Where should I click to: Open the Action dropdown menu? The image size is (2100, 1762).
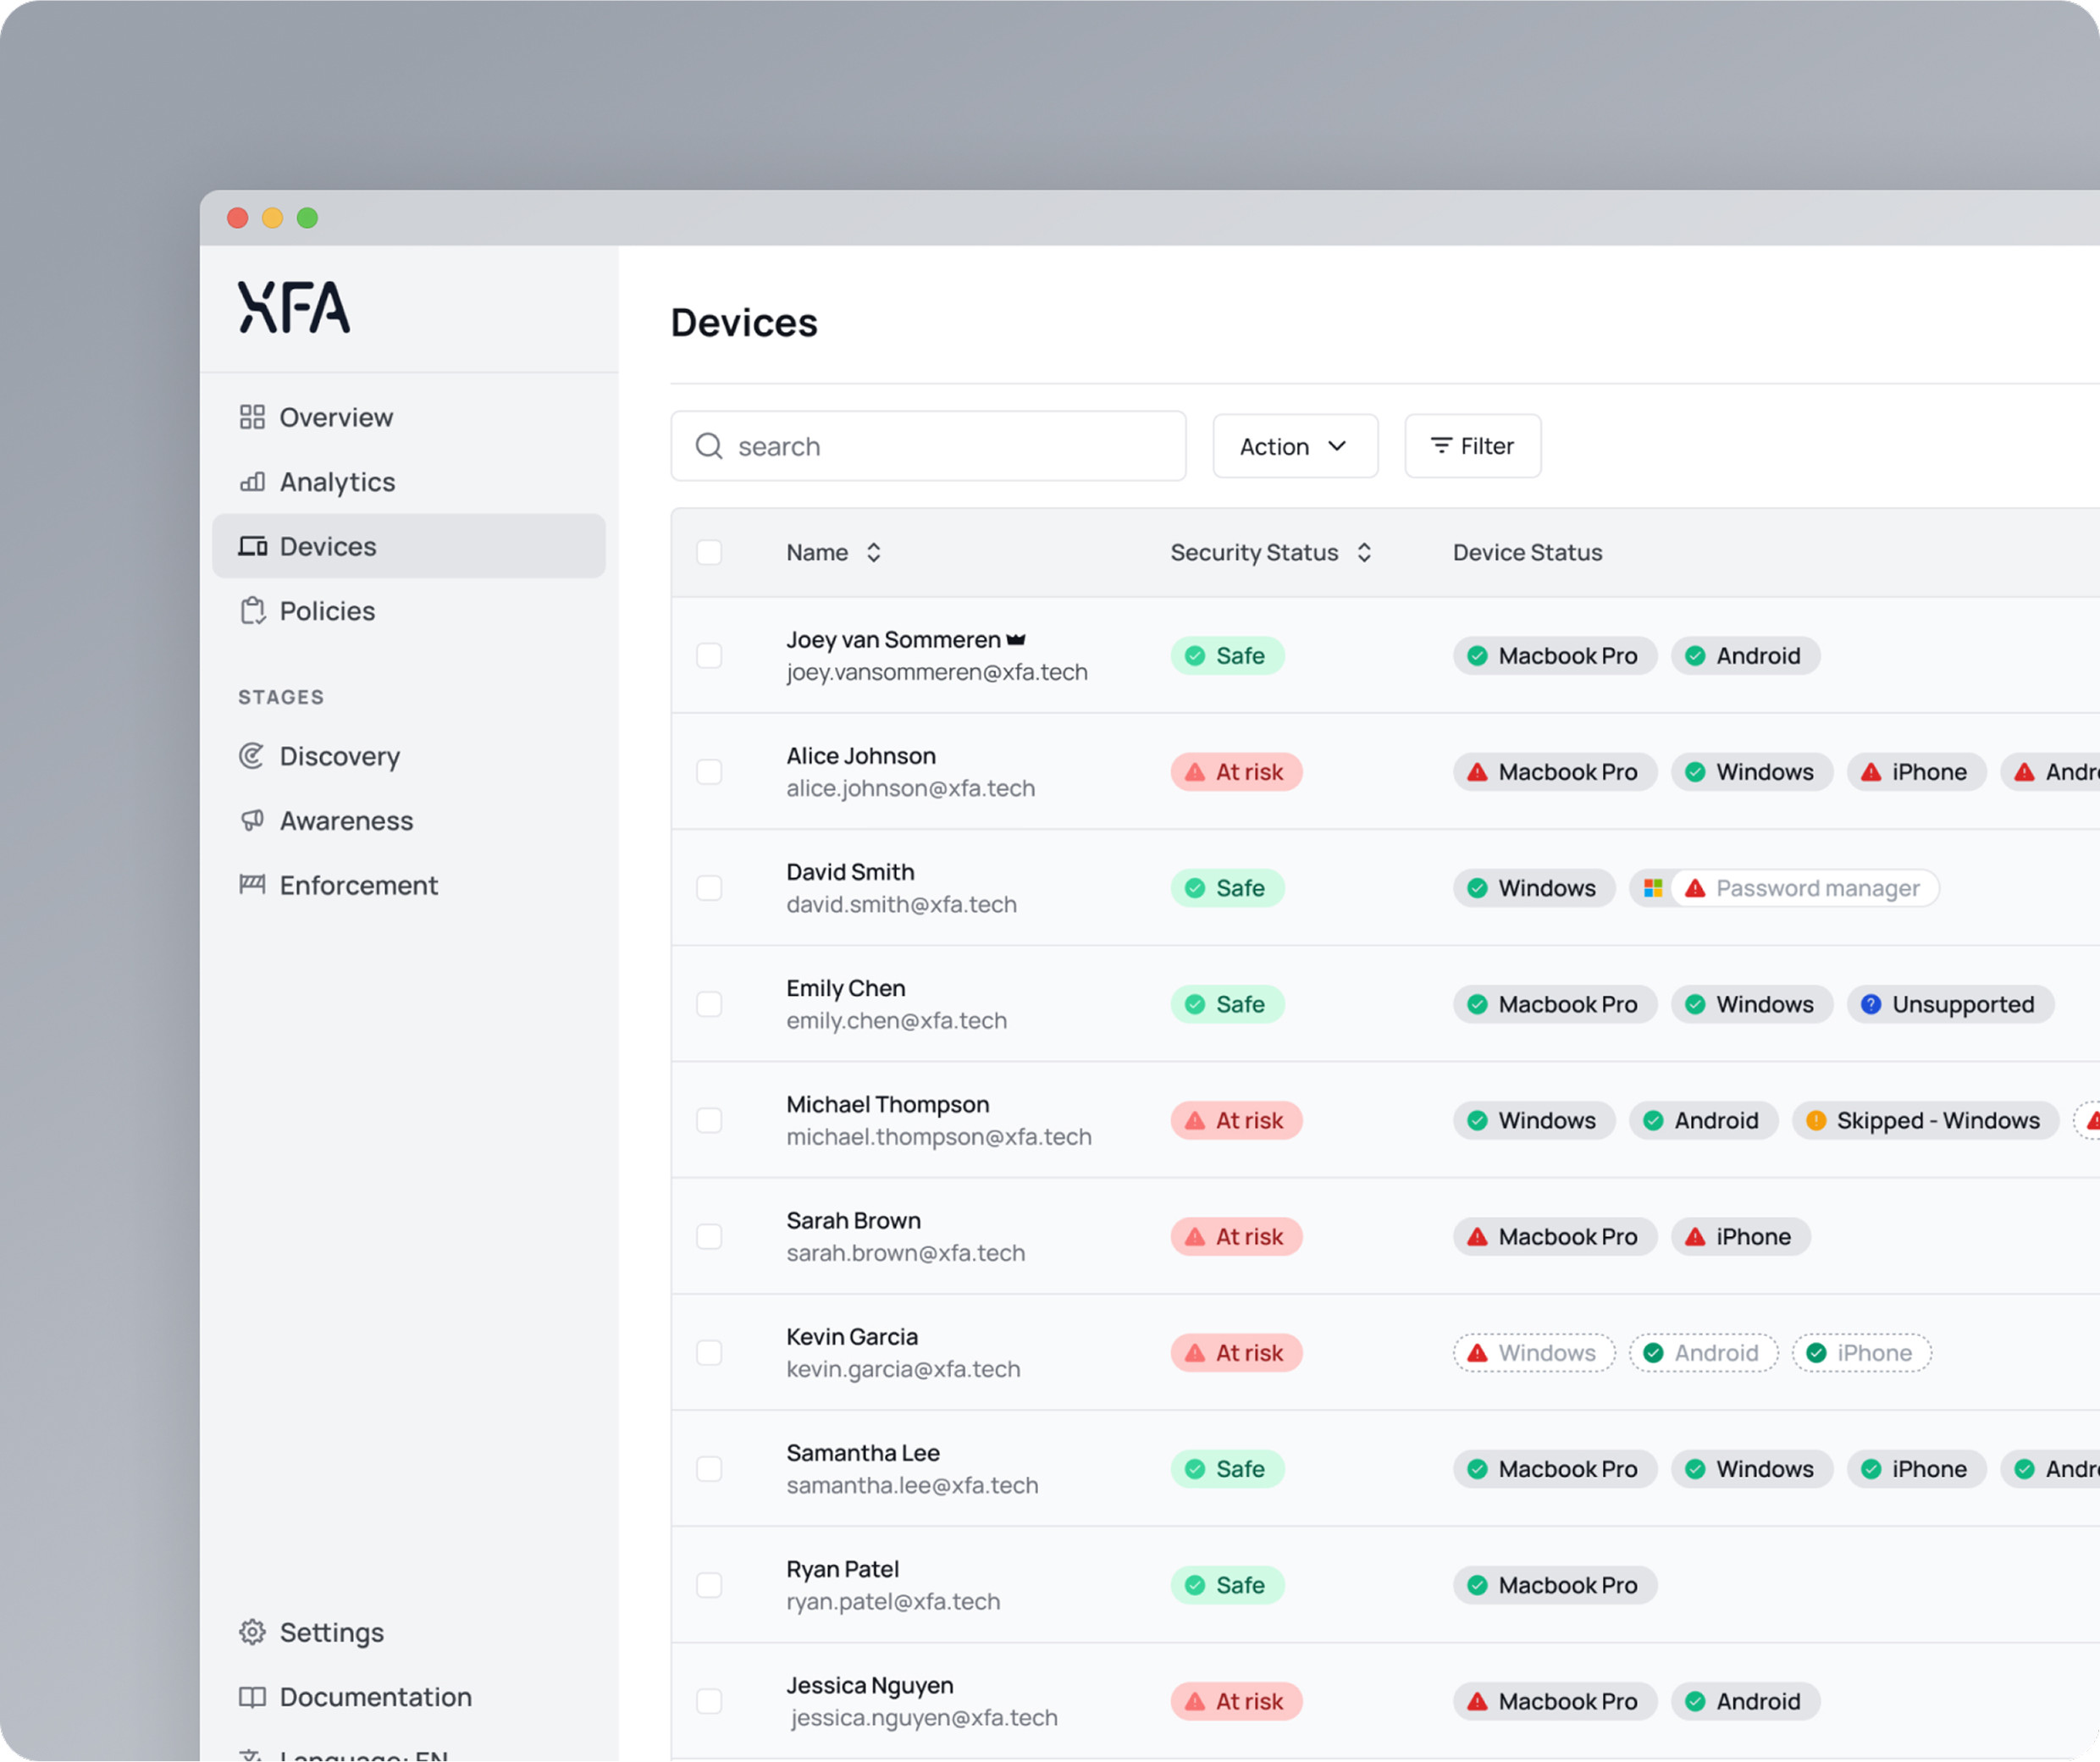point(1294,446)
